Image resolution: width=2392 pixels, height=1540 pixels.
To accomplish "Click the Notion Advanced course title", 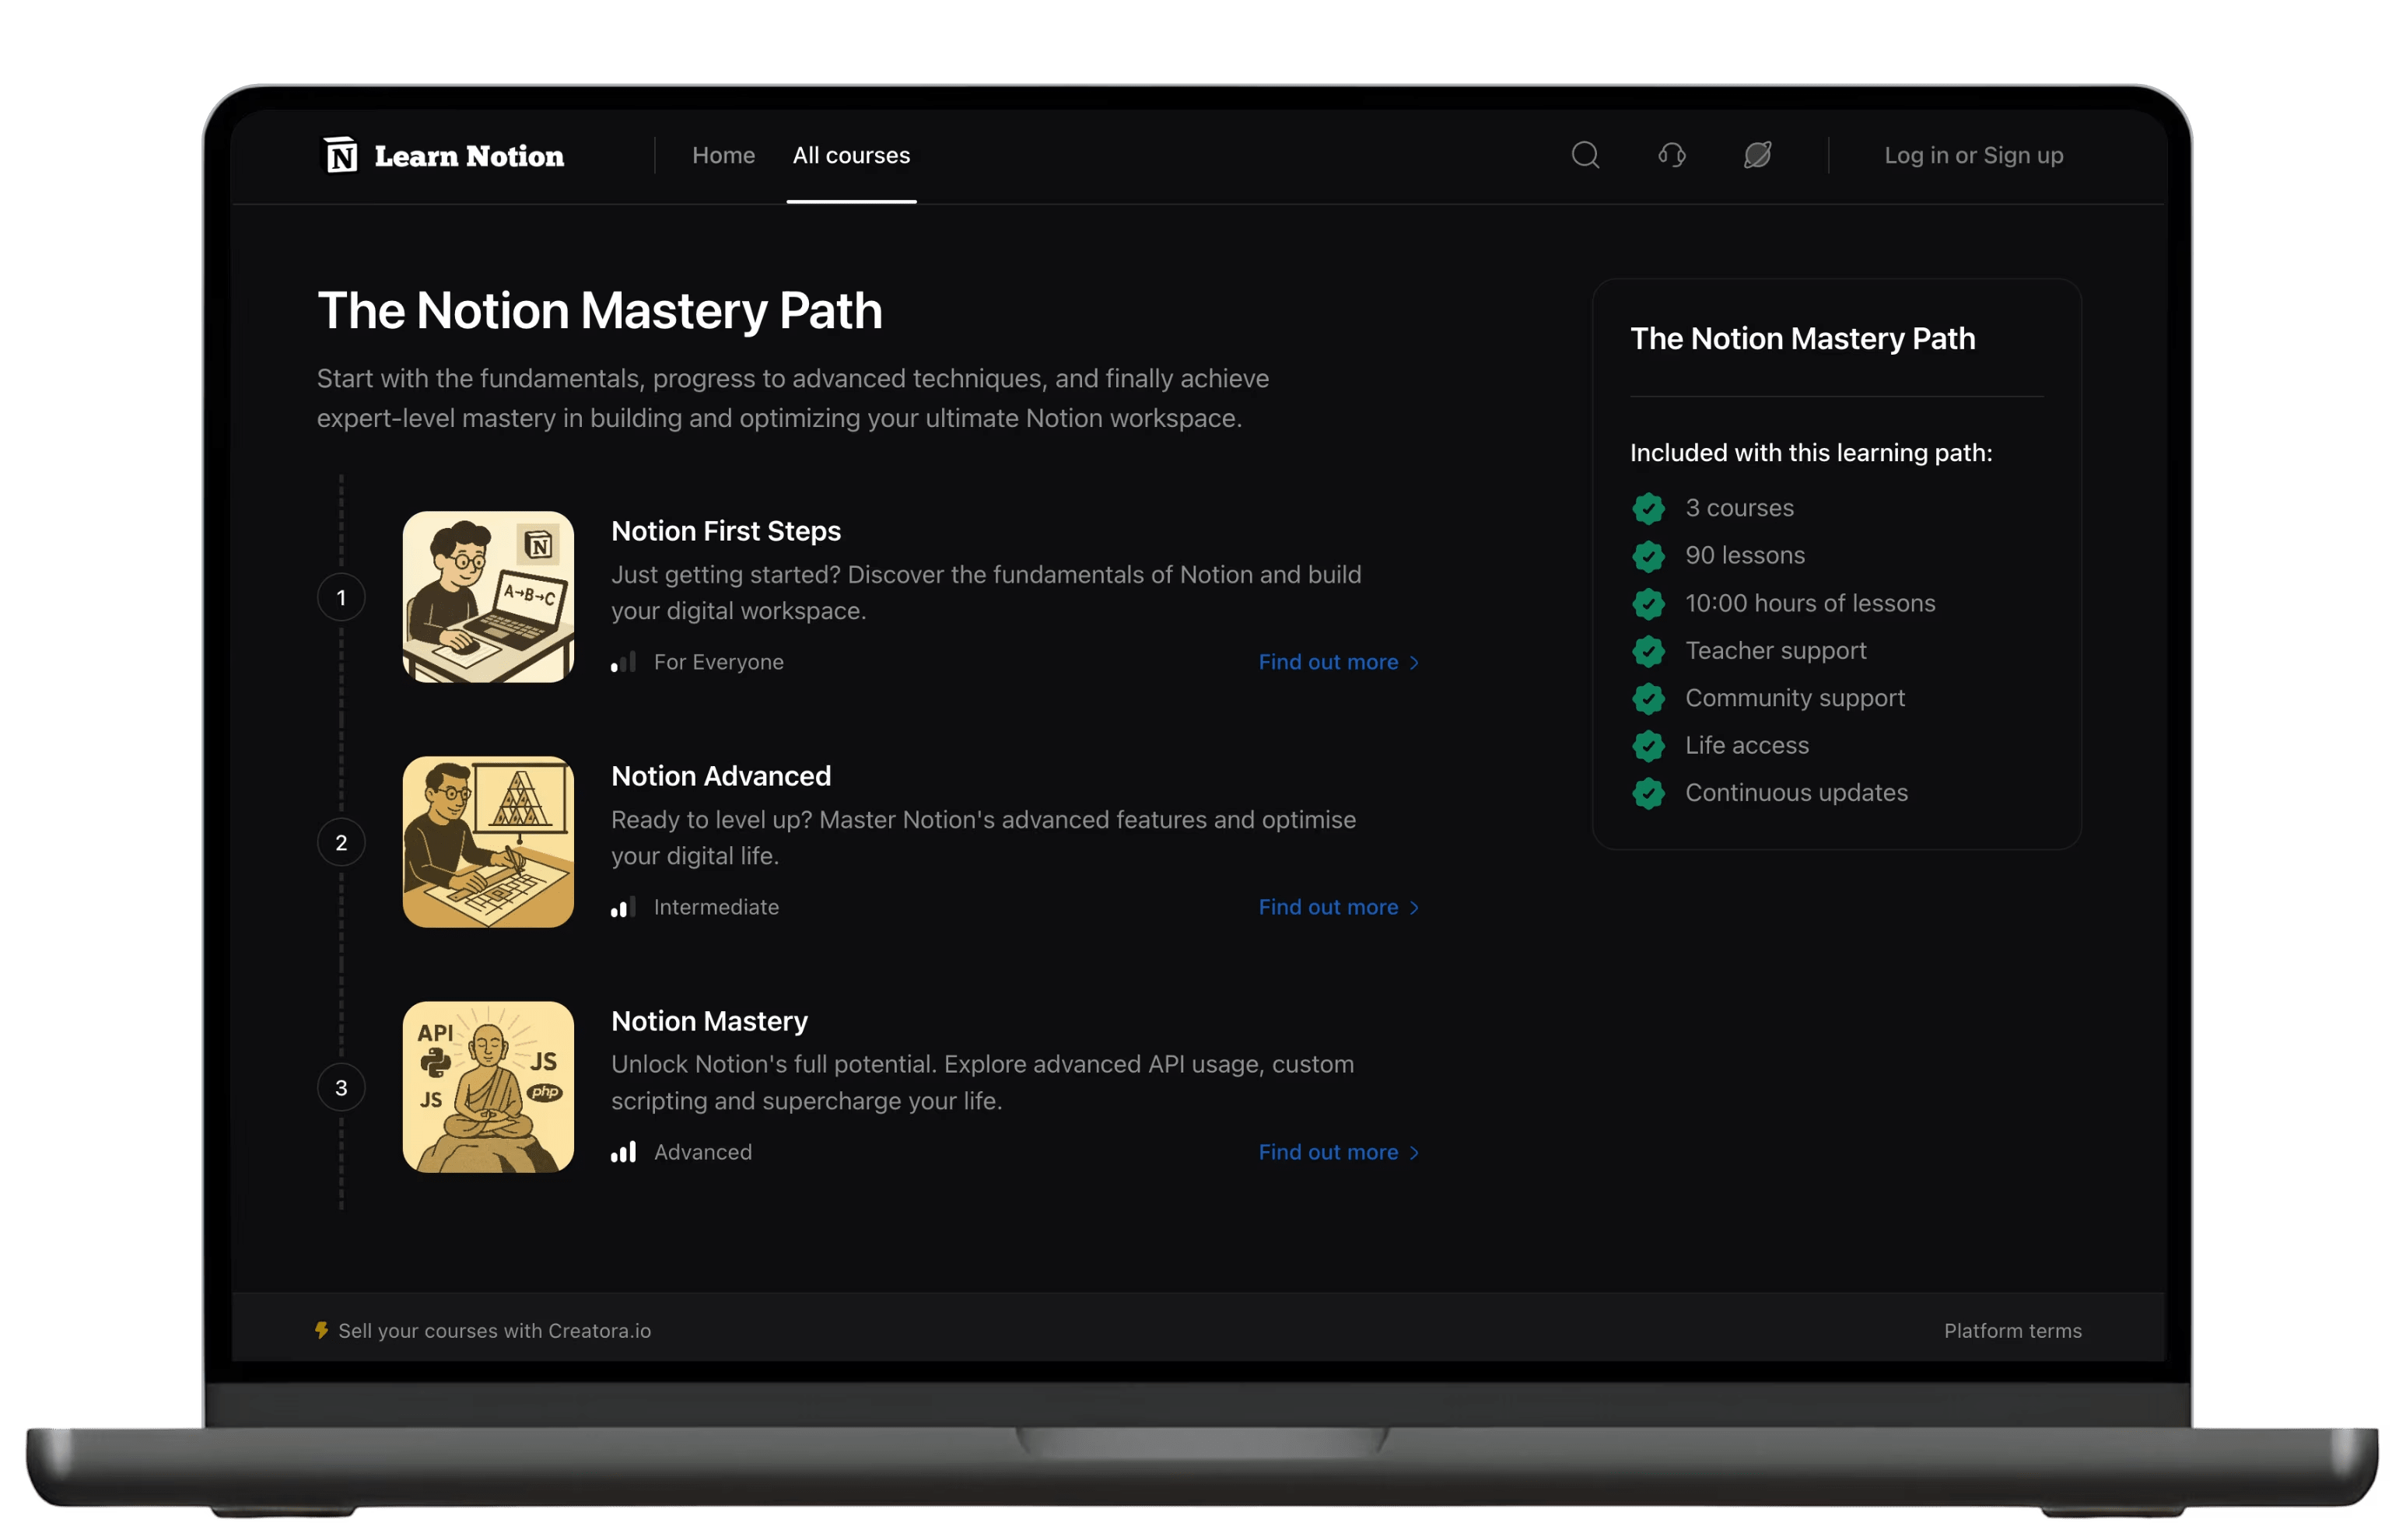I will coord(721,776).
